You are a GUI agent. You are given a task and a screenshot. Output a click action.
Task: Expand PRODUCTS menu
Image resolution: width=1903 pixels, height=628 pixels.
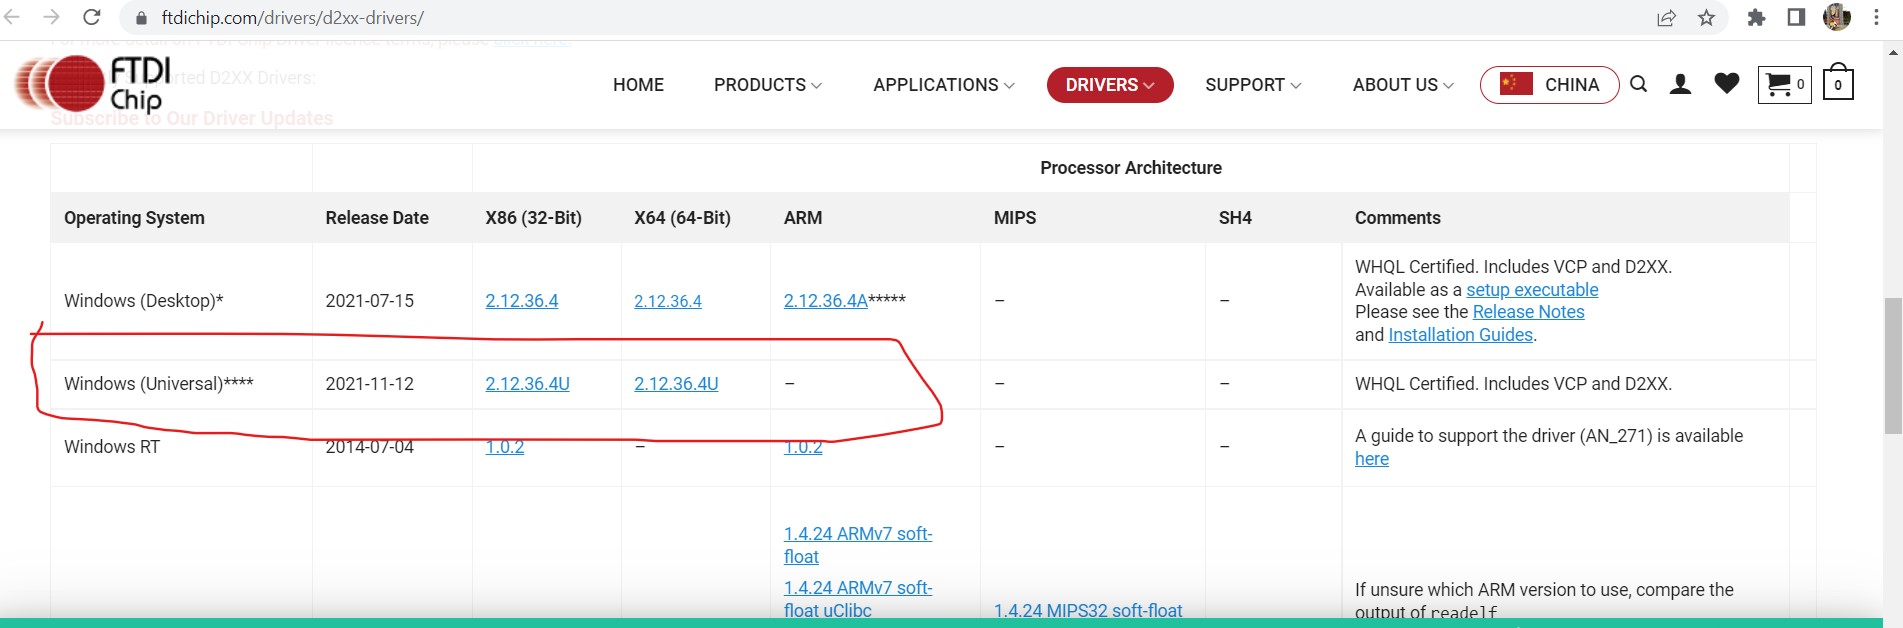768,85
